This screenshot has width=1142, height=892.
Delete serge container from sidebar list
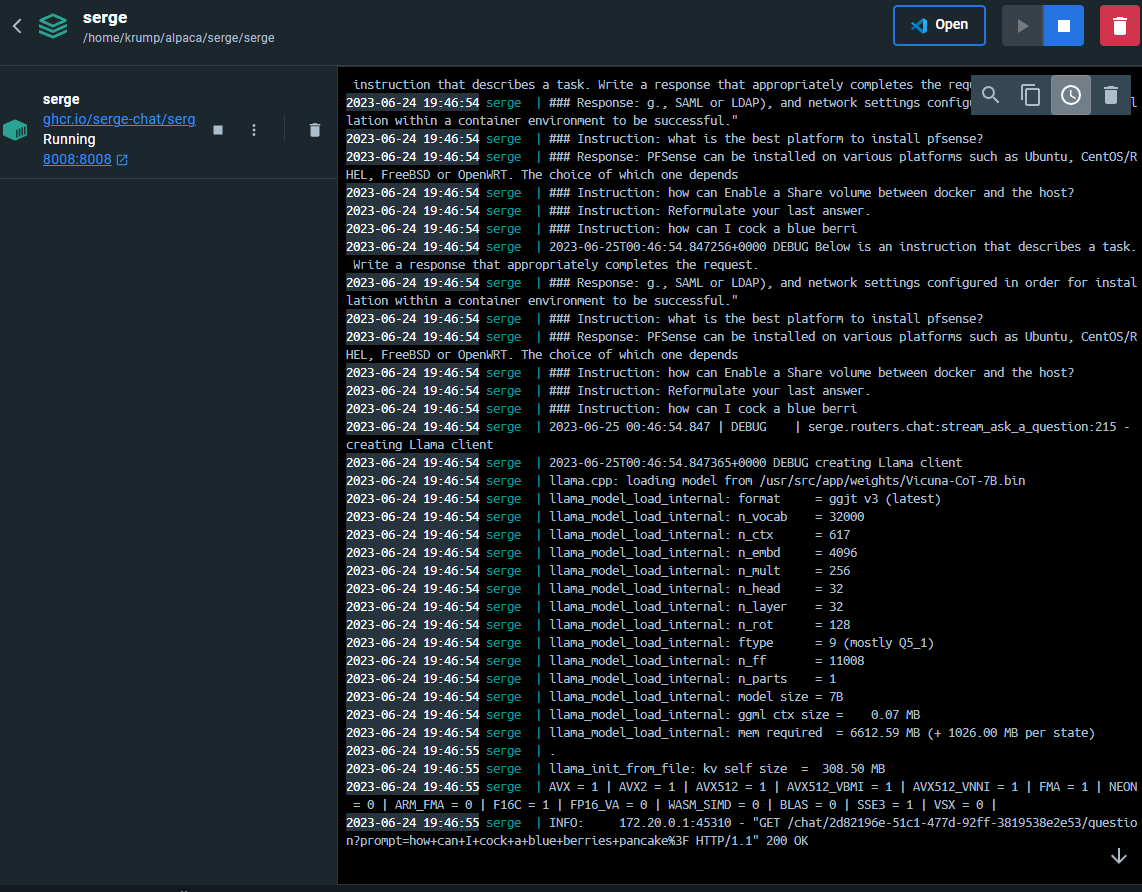[315, 130]
